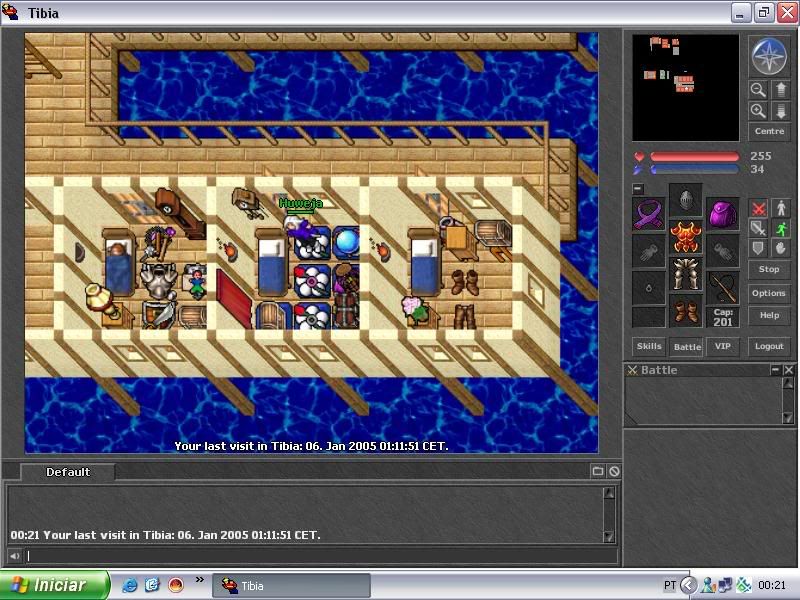The image size is (800, 600).
Task: Toggle the Battle window button
Action: [x=687, y=346]
